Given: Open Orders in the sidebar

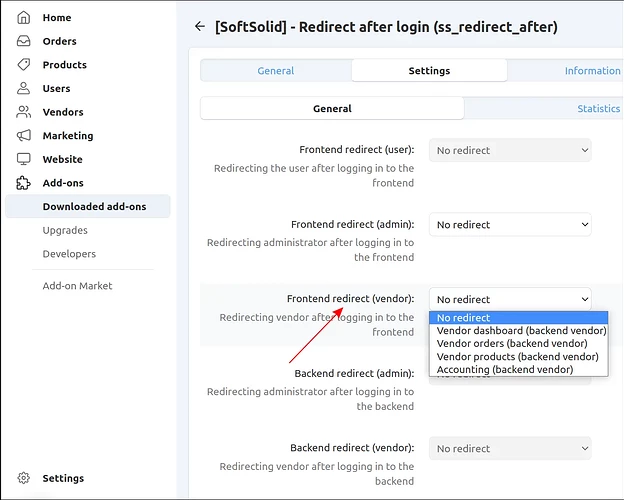Looking at the screenshot, I should pyautogui.click(x=59, y=41).
